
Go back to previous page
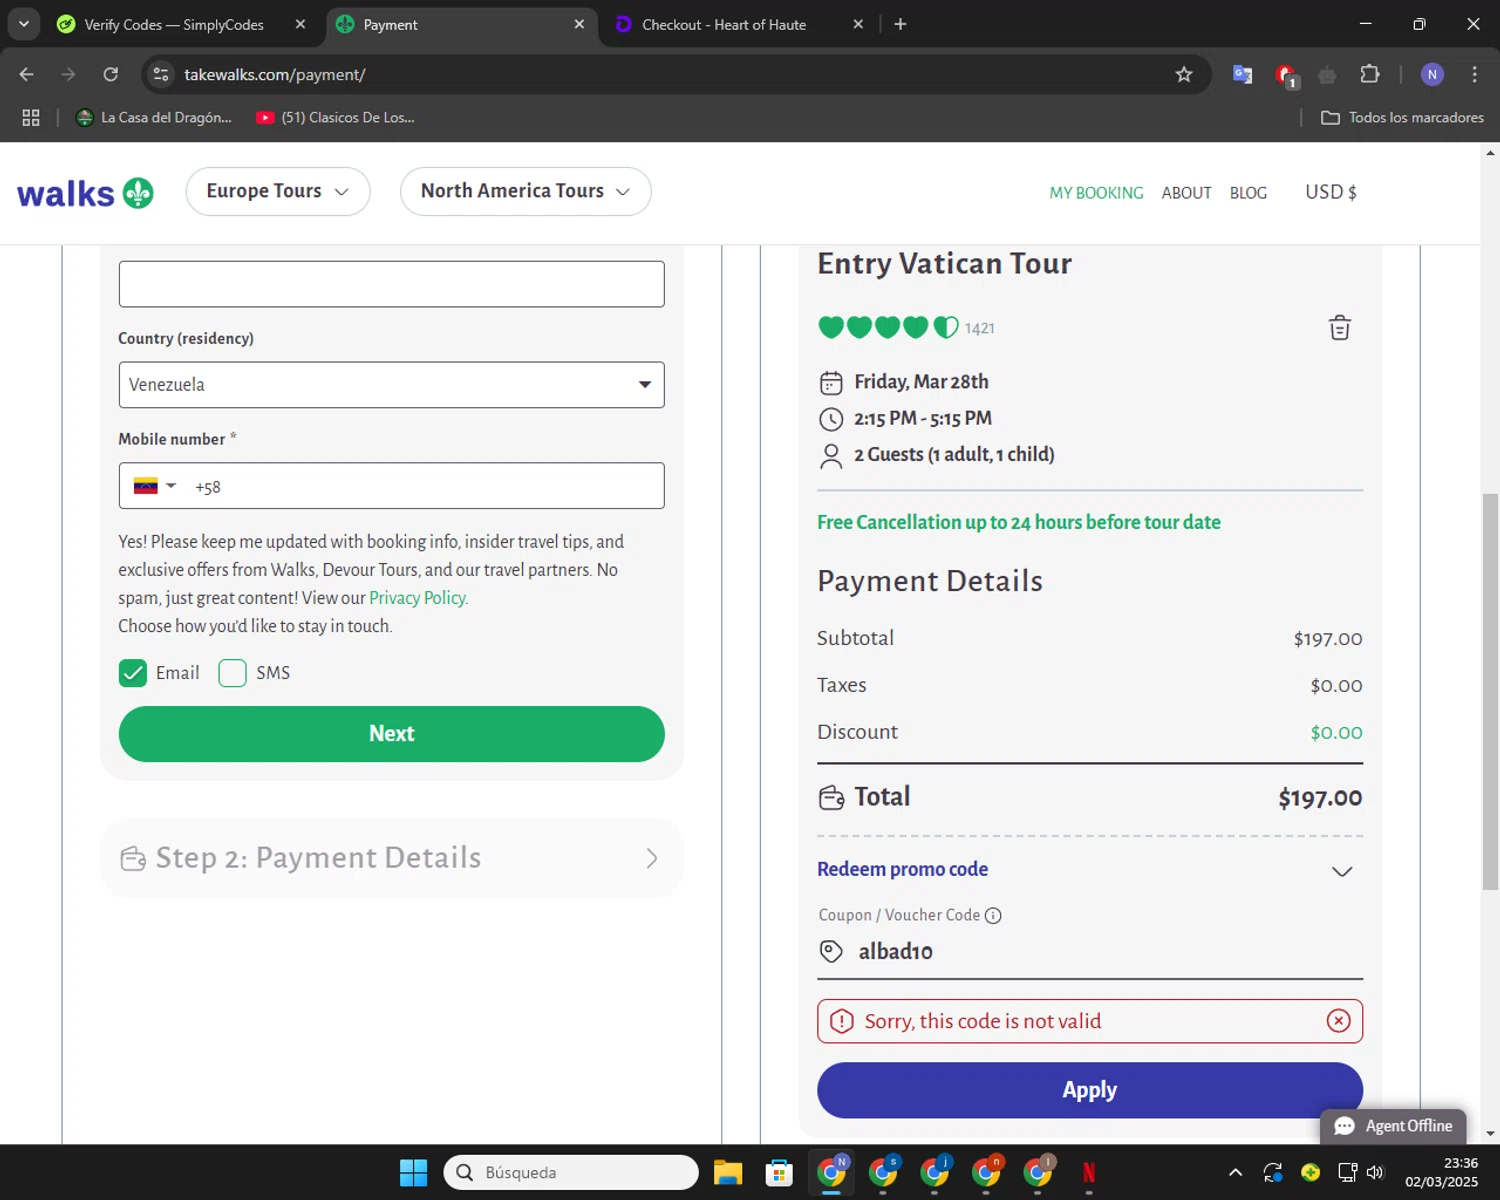[x=27, y=74]
